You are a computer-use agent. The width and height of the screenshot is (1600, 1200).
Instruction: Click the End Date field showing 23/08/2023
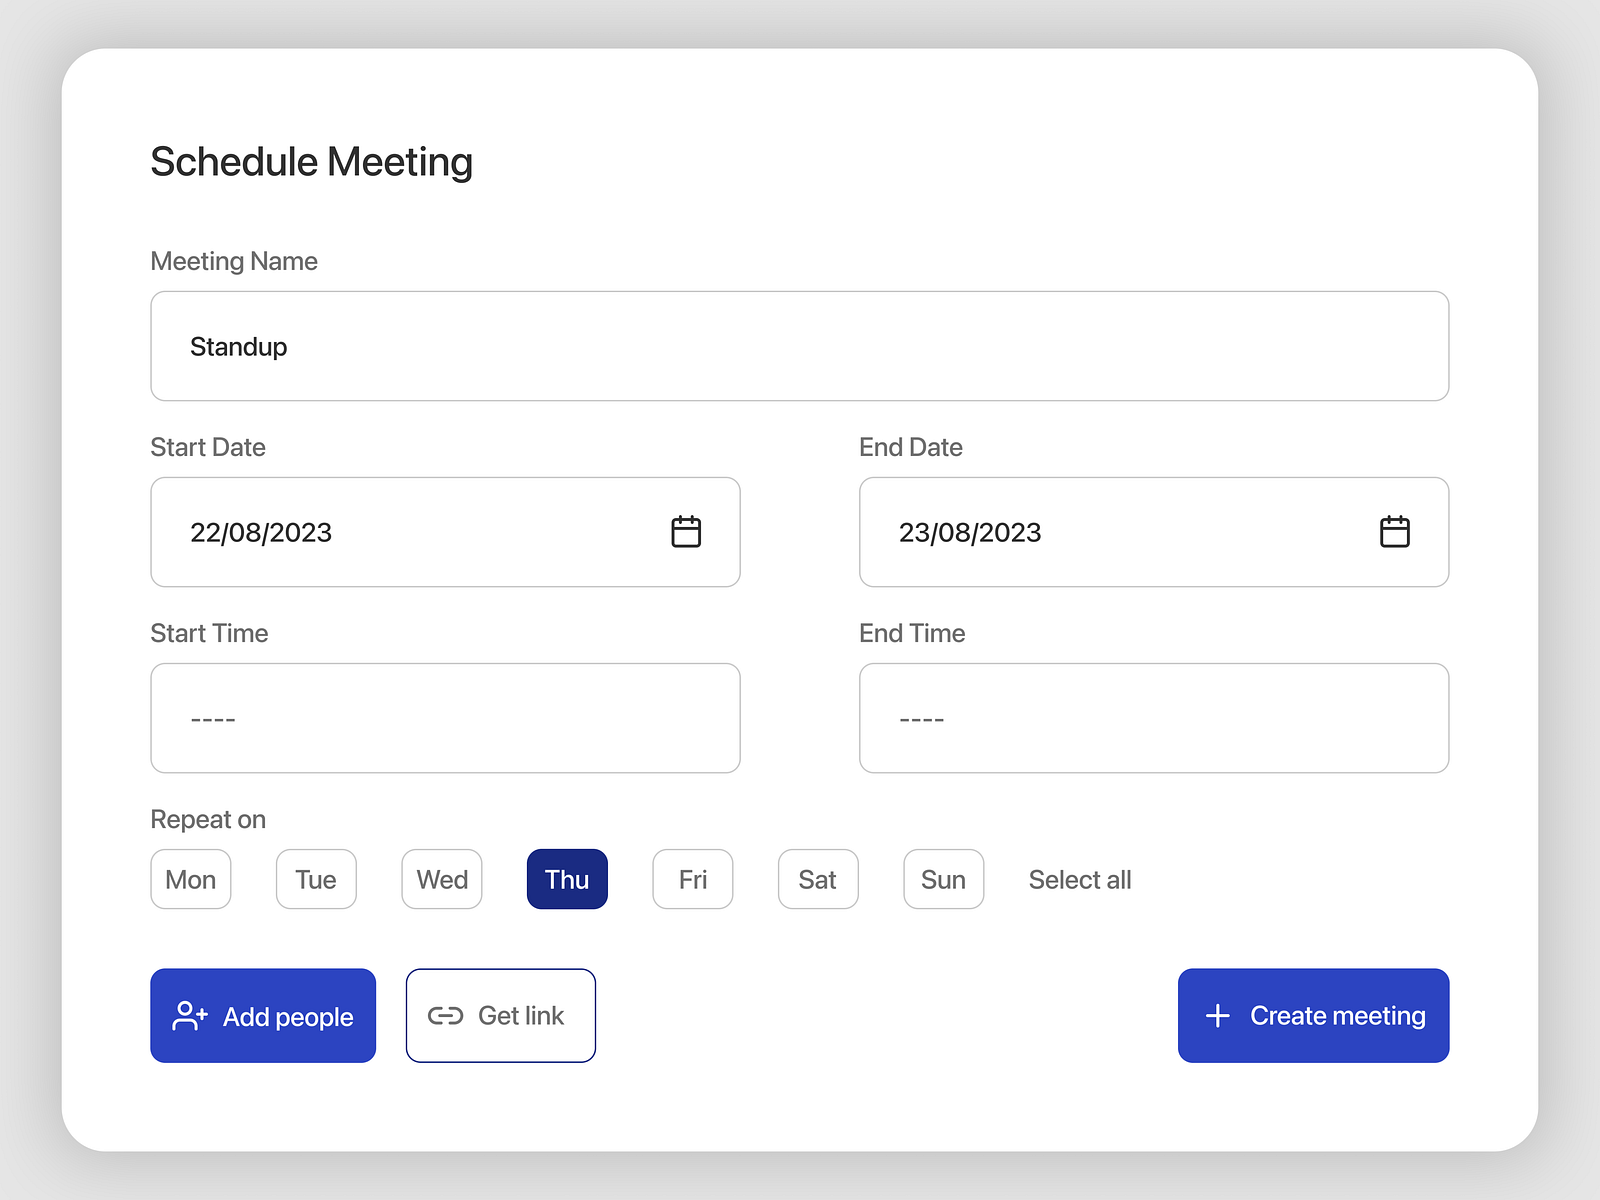tap(1154, 532)
